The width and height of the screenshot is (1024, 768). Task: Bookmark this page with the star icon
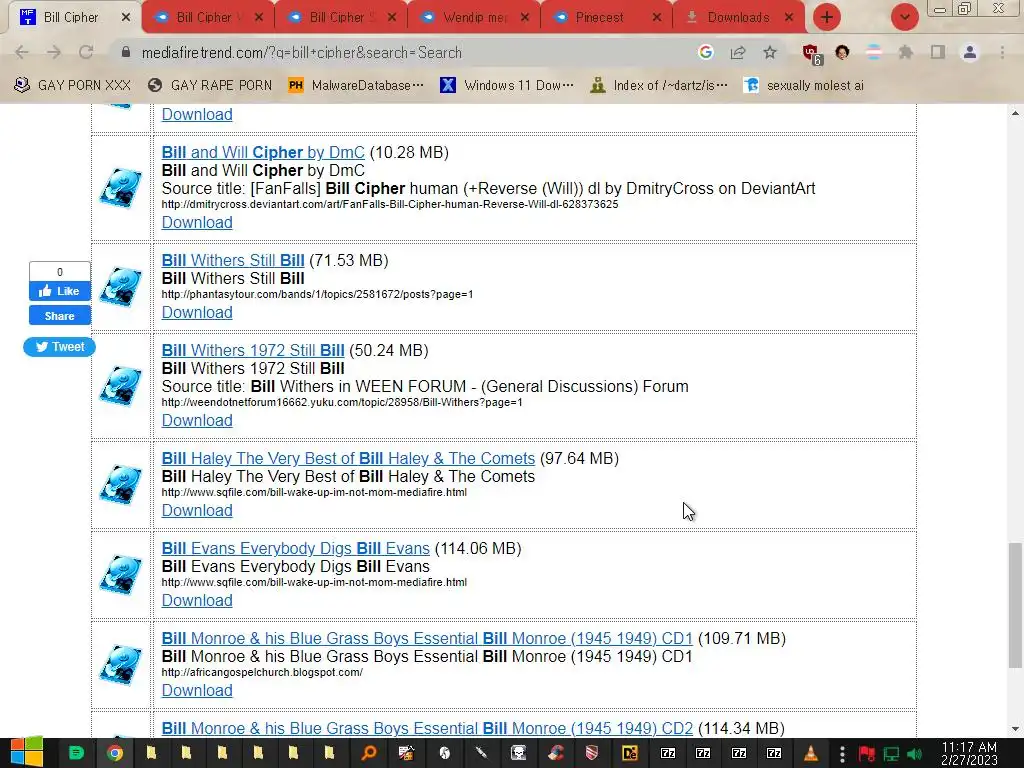pyautogui.click(x=770, y=52)
